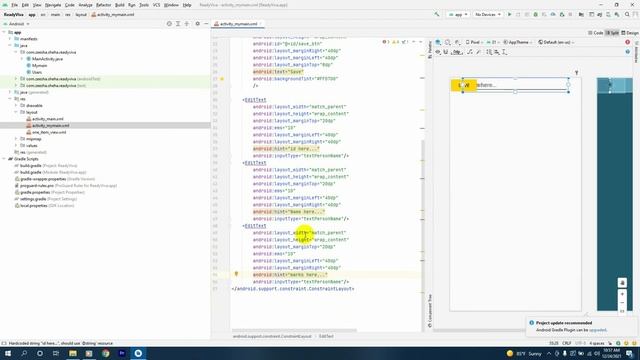The height and width of the screenshot is (360, 640).
Task: Click the ReadyViva breadcrumb
Action: point(13,14)
